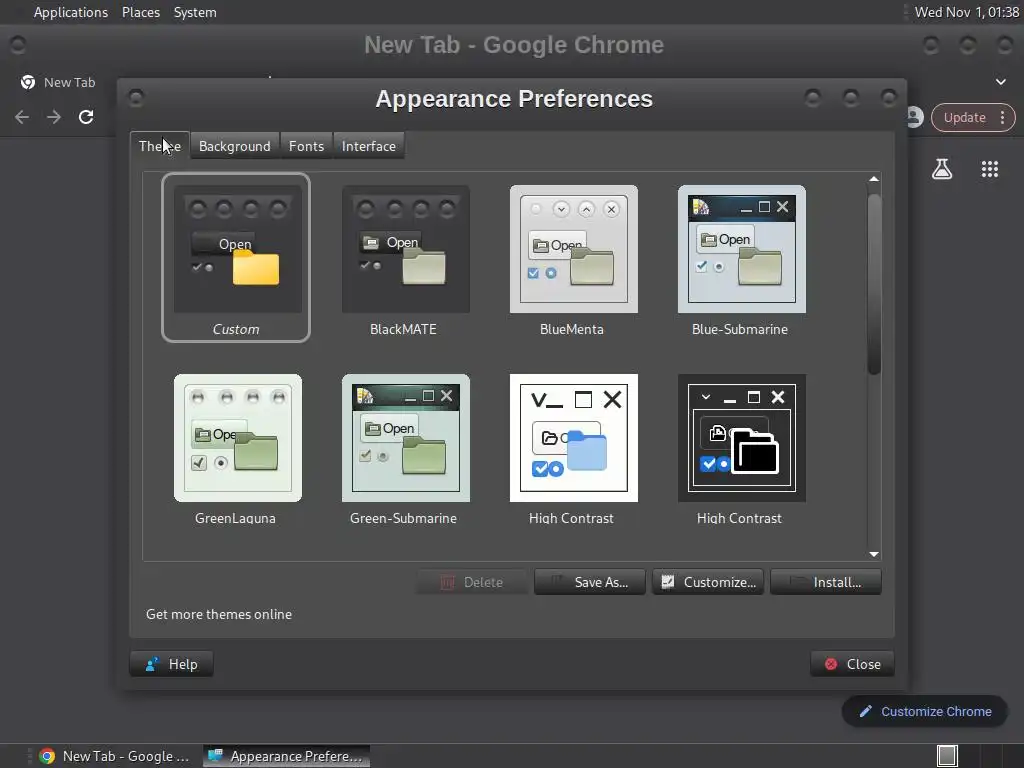This screenshot has width=1024, height=768.
Task: Switch to the Theme tab
Action: point(160,146)
